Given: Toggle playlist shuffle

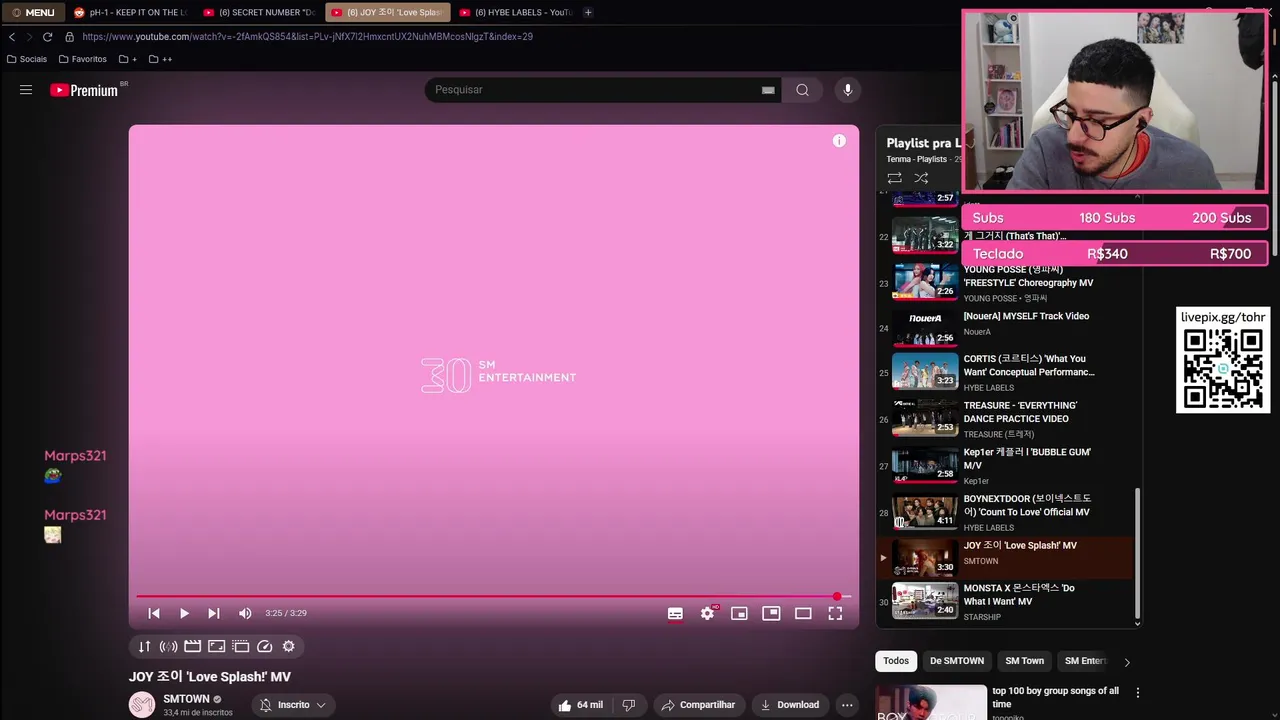Looking at the screenshot, I should (921, 178).
